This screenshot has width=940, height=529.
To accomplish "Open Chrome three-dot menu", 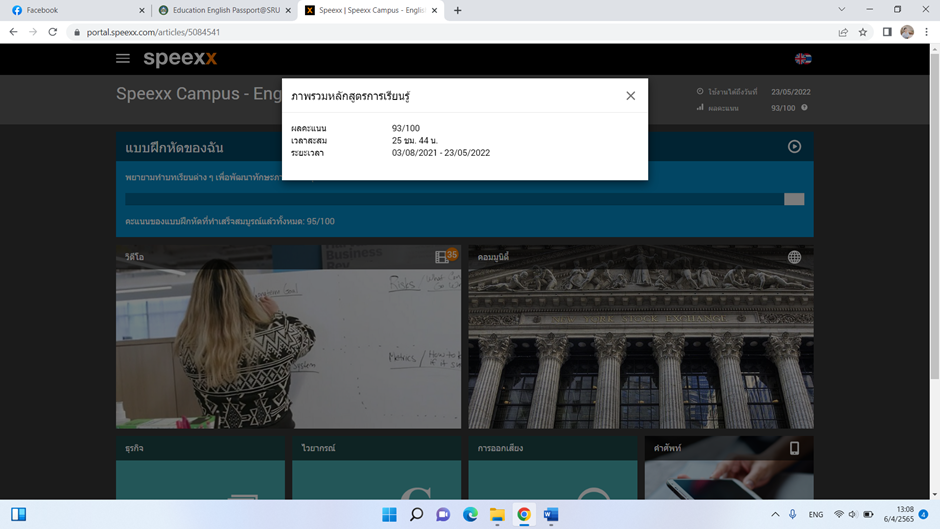I will pos(927,32).
